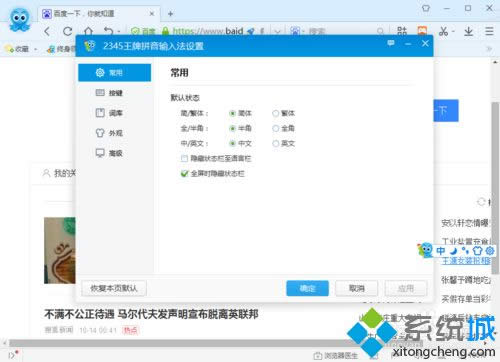Open the browser download icon
Image resolution: width=500 pixels, height=362 pixels.
coord(469,31)
